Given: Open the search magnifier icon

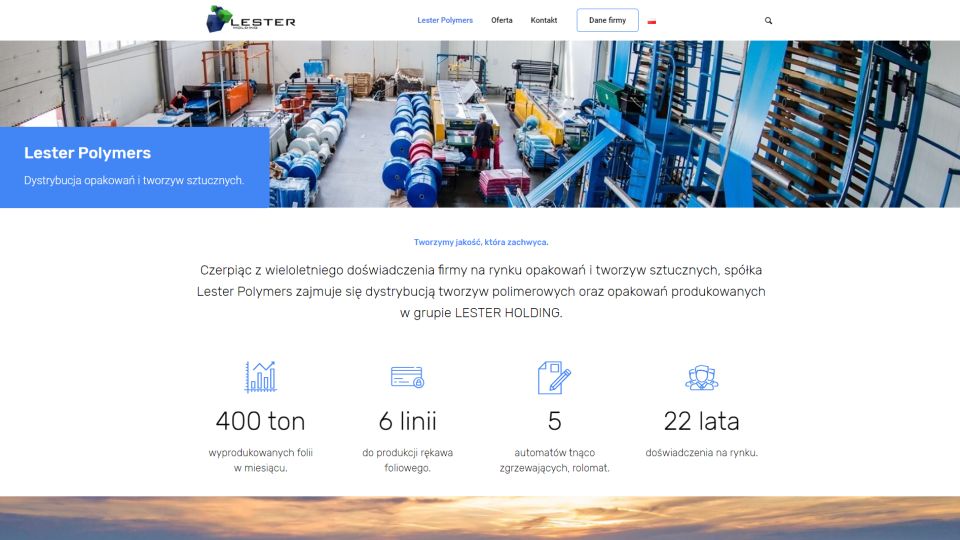Looking at the screenshot, I should coord(768,21).
